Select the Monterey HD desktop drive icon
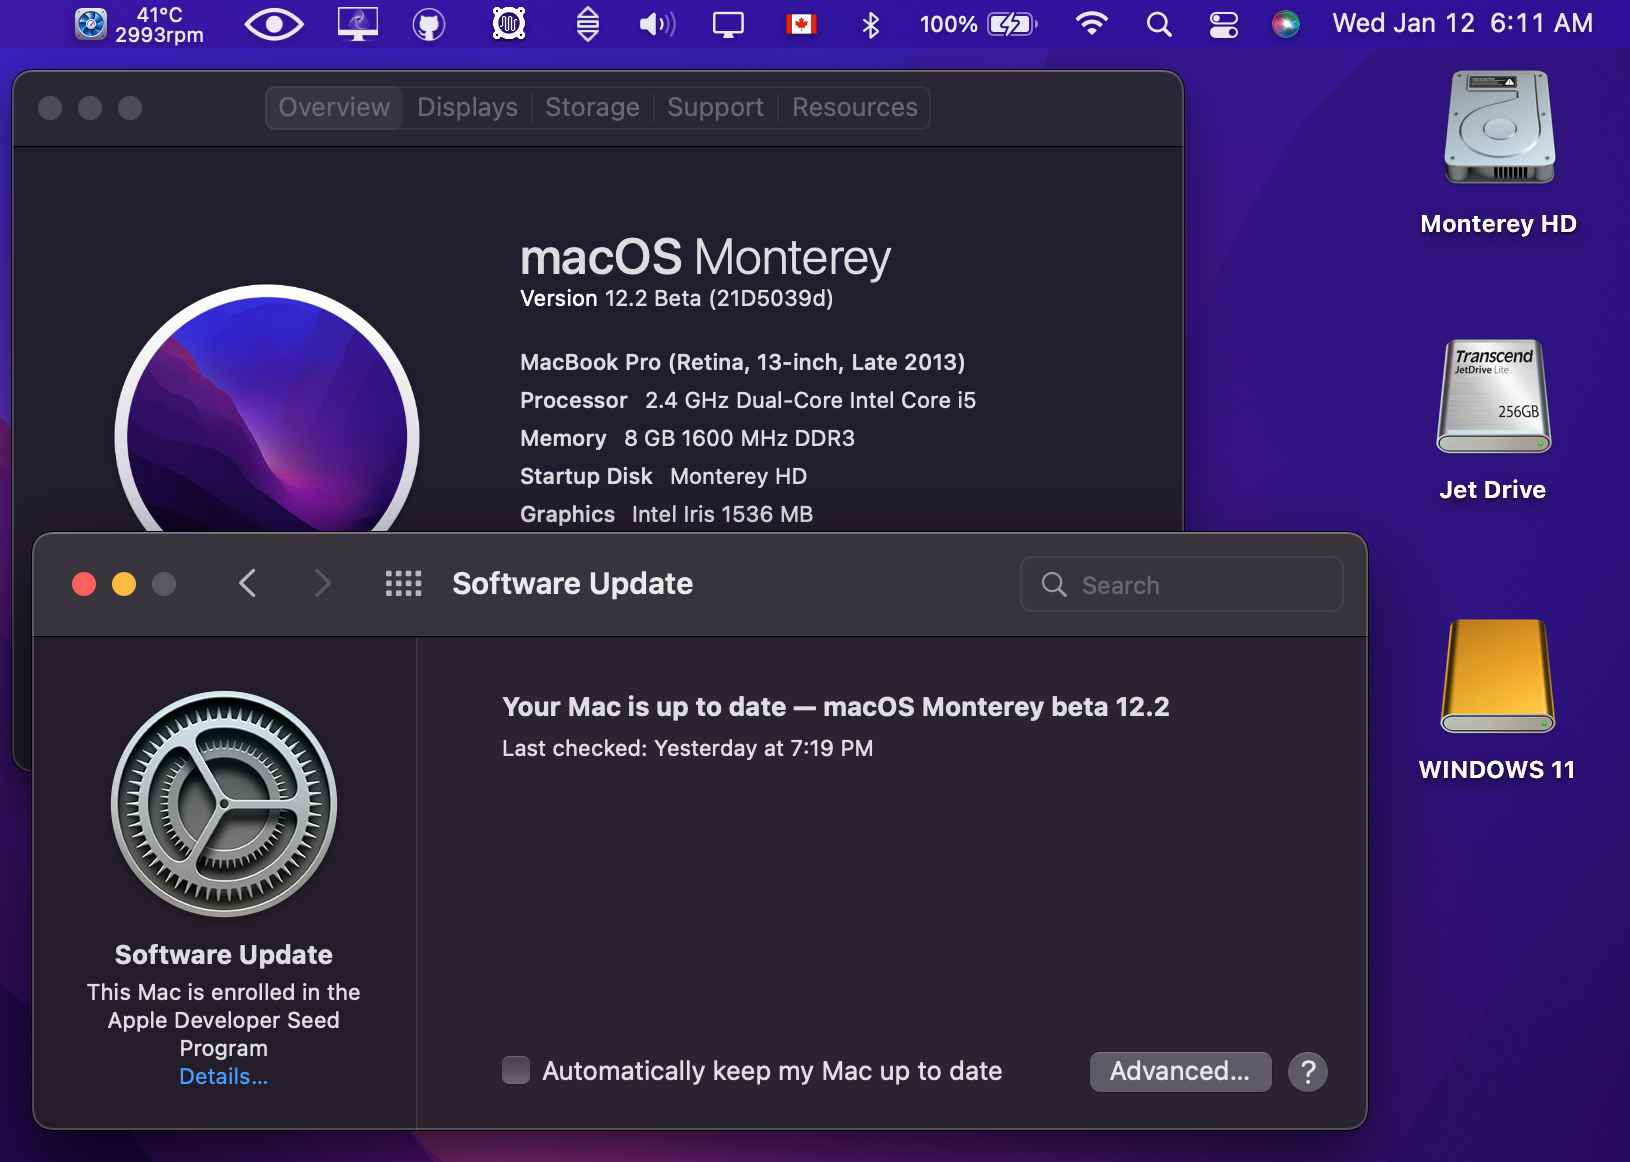The width and height of the screenshot is (1630, 1162). coord(1499,128)
